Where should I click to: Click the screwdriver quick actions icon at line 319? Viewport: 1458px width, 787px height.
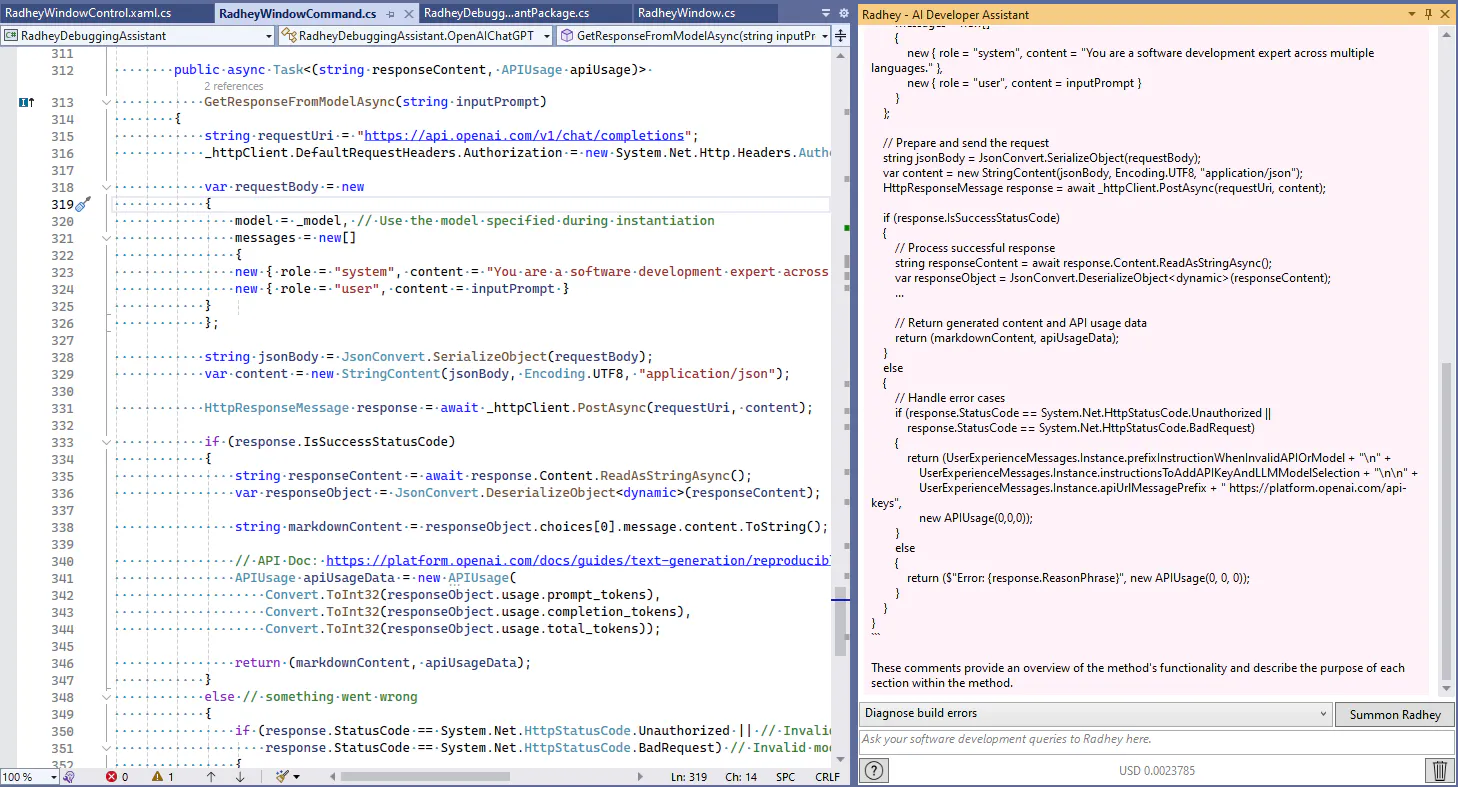click(84, 204)
